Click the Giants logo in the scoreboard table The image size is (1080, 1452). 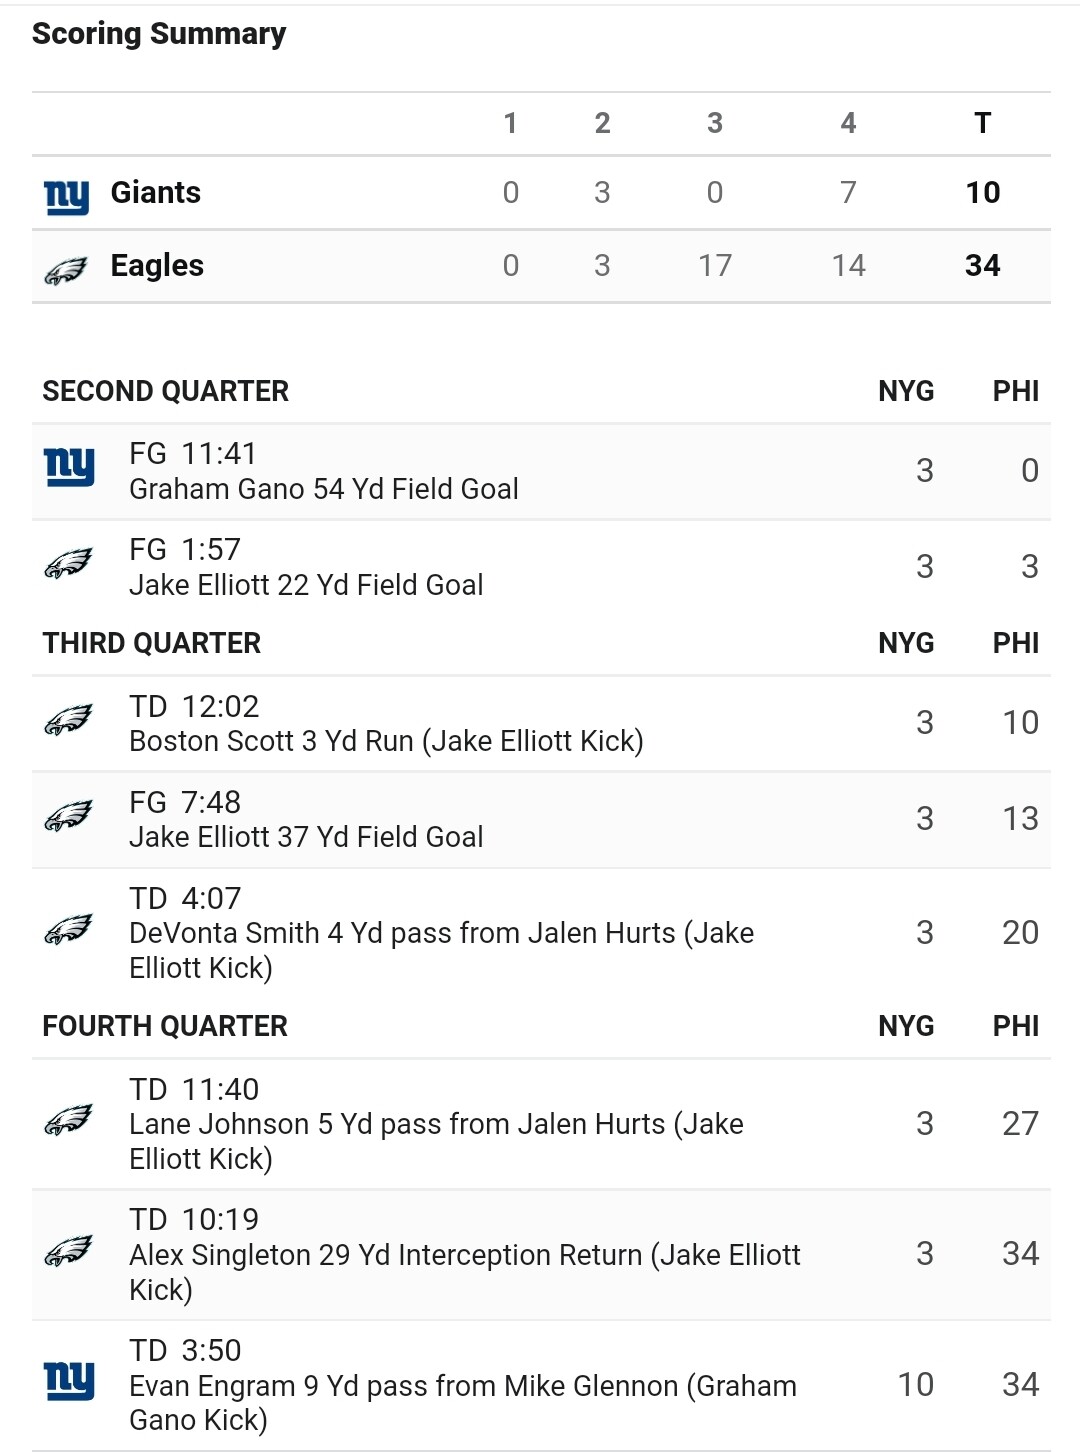67,196
